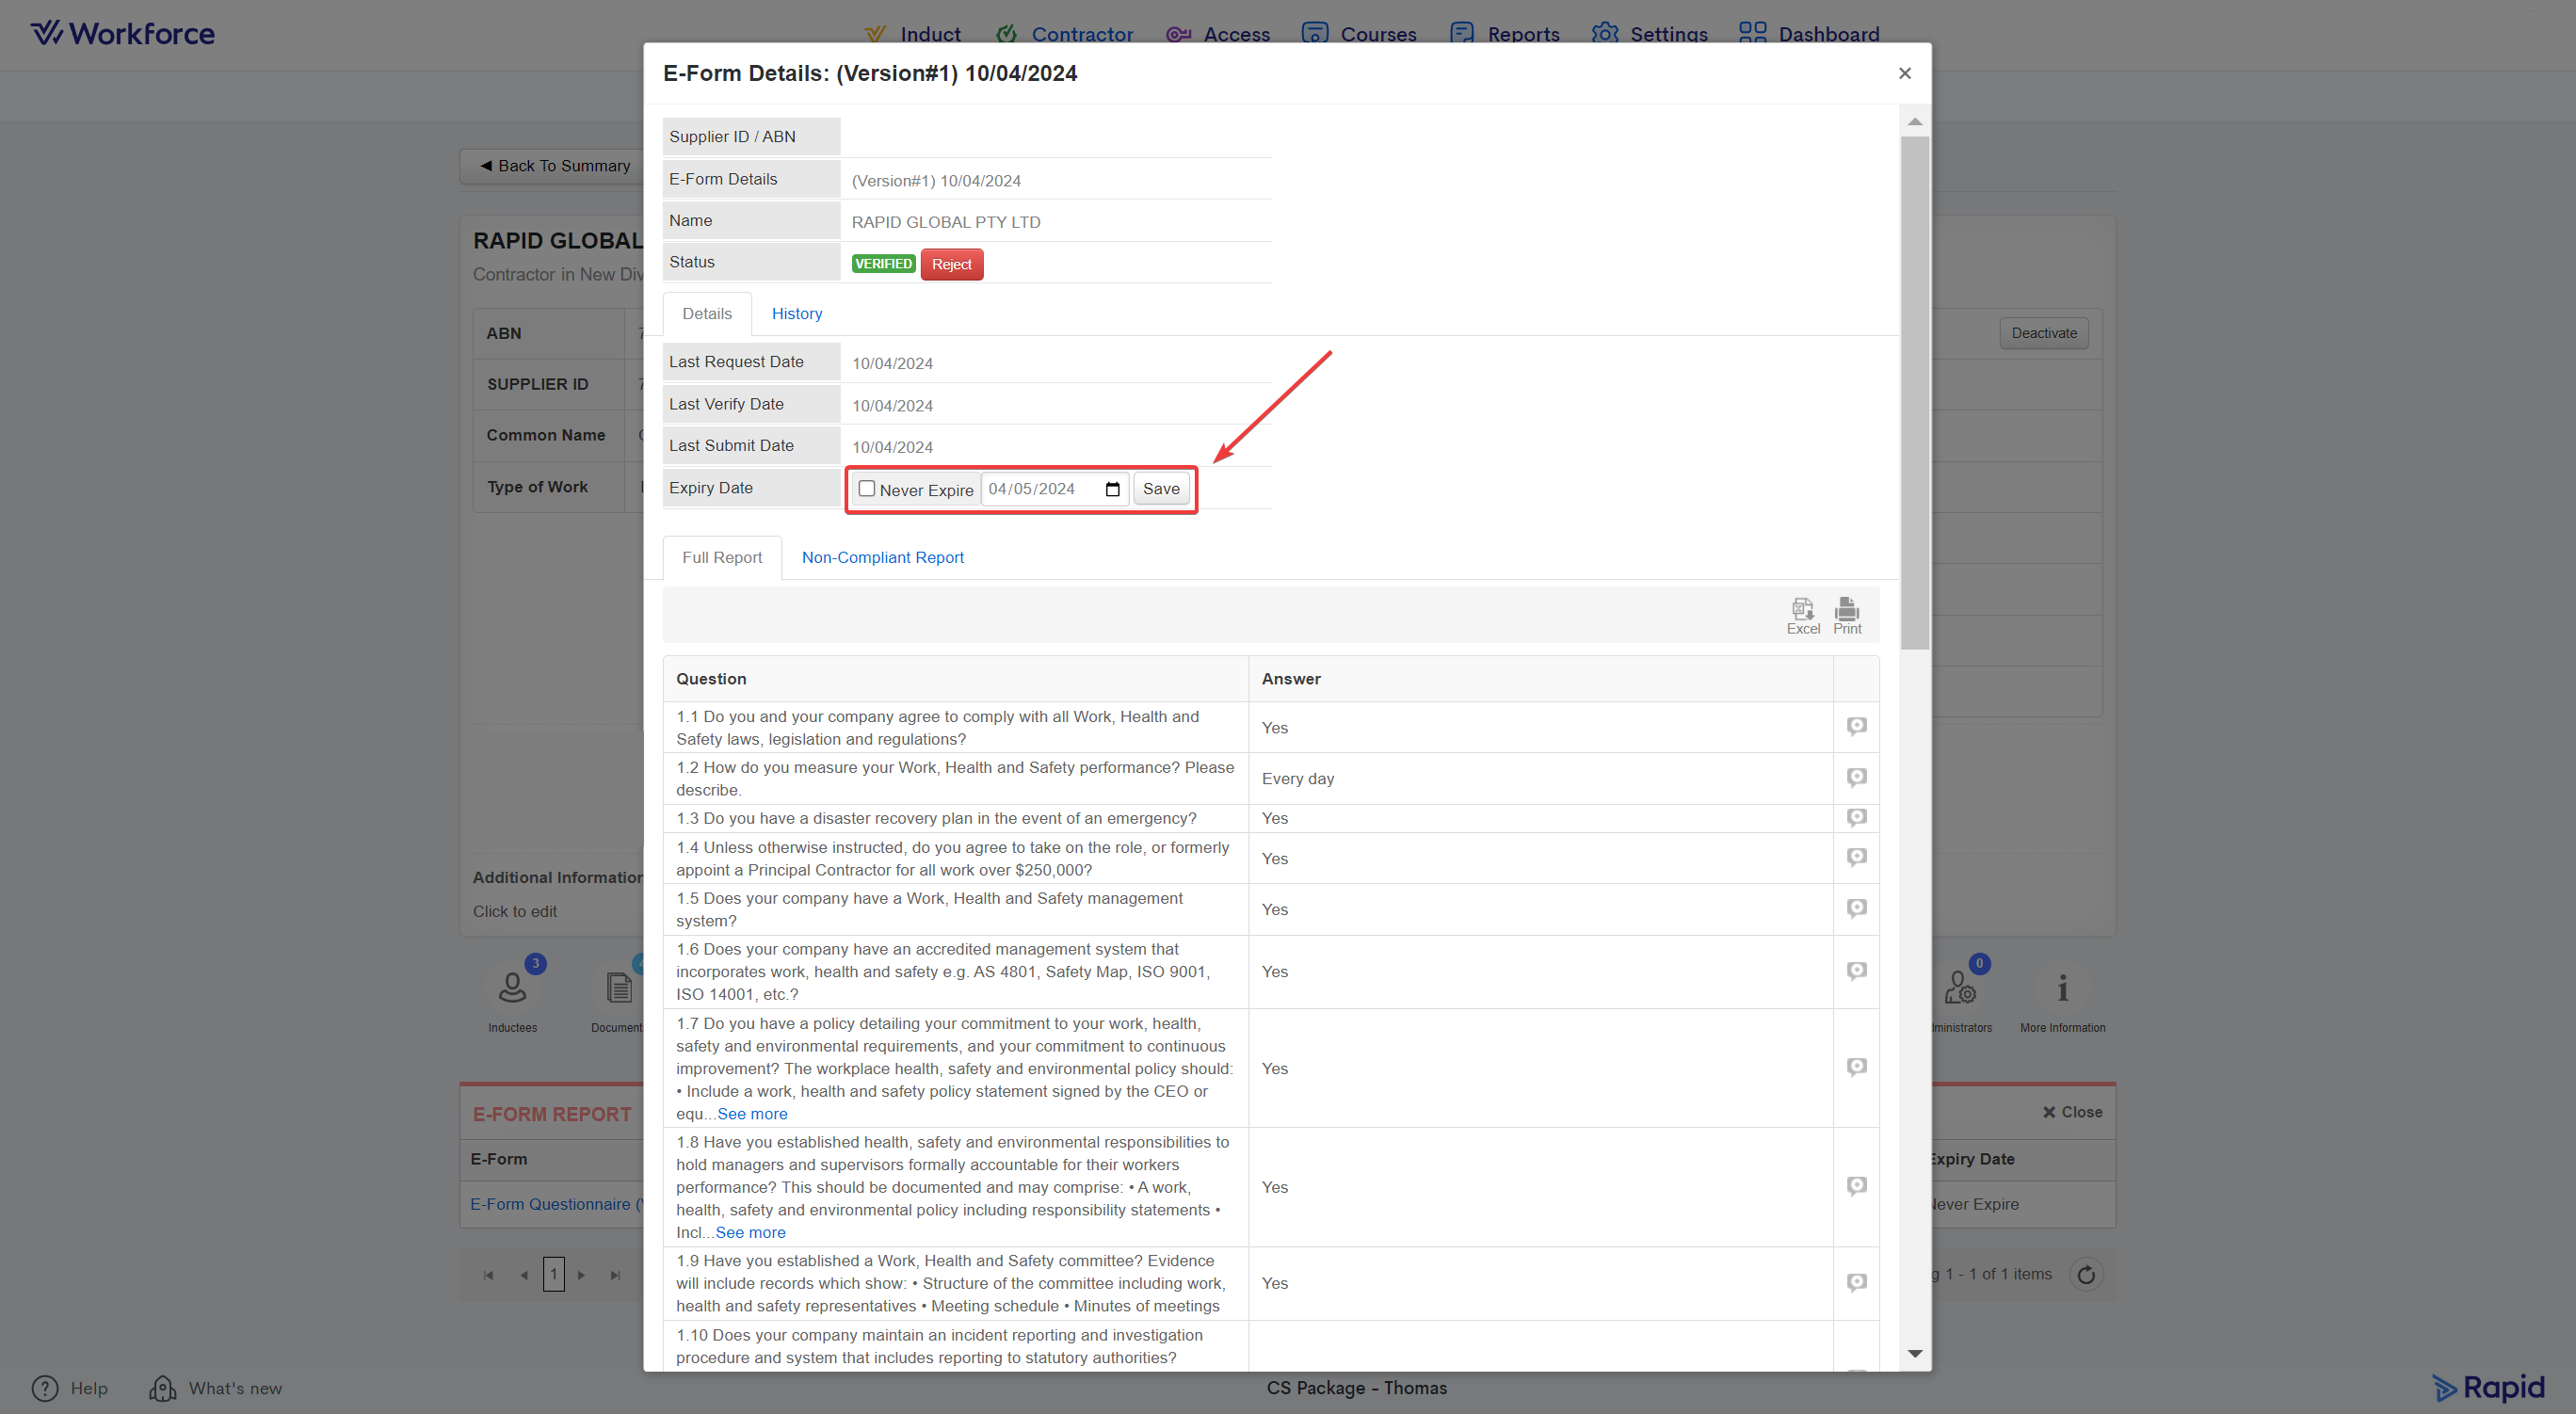Click the Answer column header
The height and width of the screenshot is (1414, 2576).
coord(1540,679)
